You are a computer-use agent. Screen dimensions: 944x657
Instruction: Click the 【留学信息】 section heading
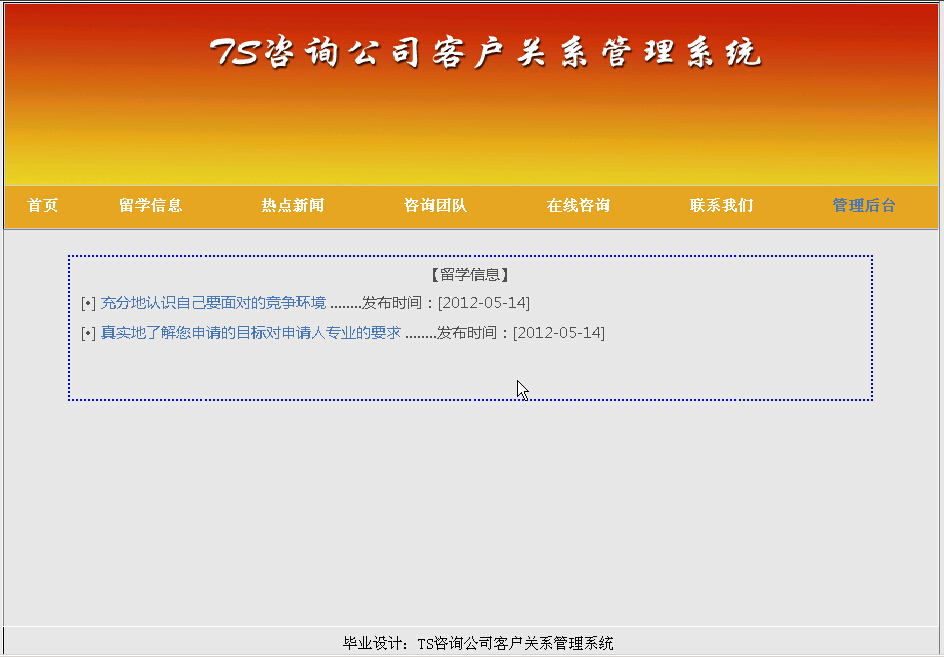click(470, 275)
